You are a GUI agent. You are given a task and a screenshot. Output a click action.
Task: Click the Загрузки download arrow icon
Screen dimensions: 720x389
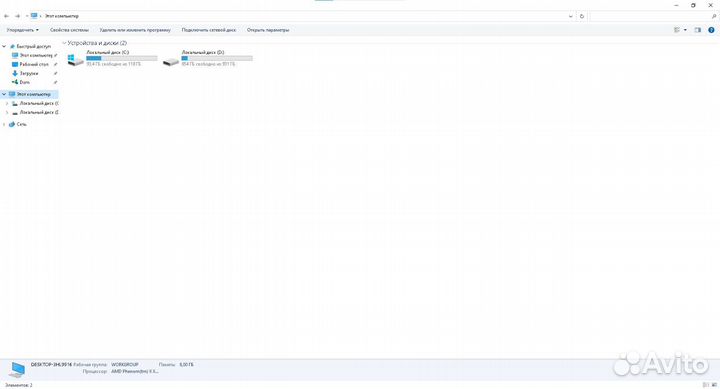tap(15, 73)
